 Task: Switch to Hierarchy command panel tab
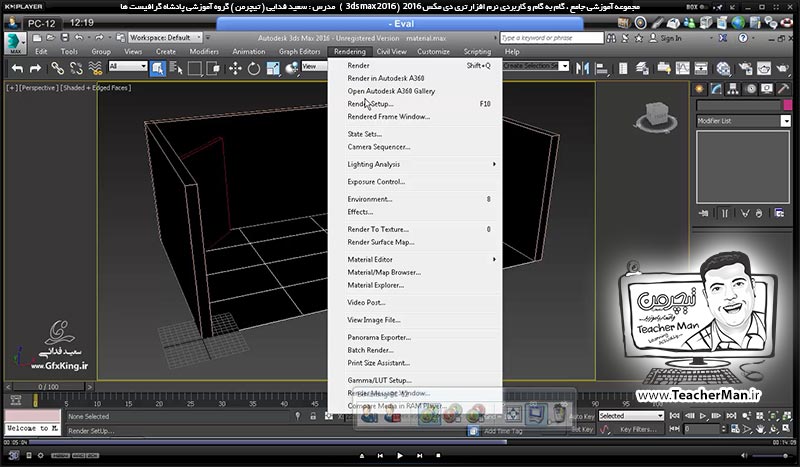[x=733, y=89]
